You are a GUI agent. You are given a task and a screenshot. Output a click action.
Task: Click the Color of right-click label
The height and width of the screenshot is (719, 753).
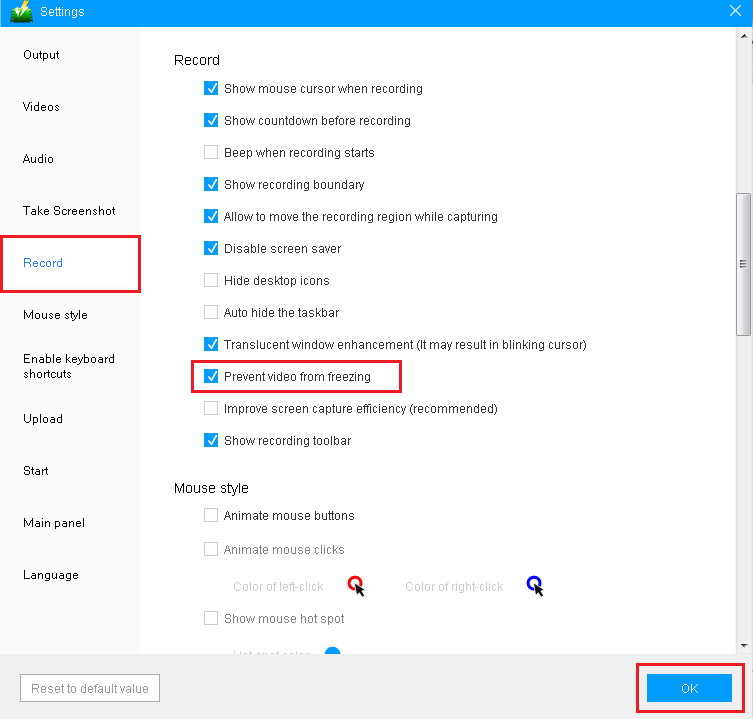(x=454, y=586)
